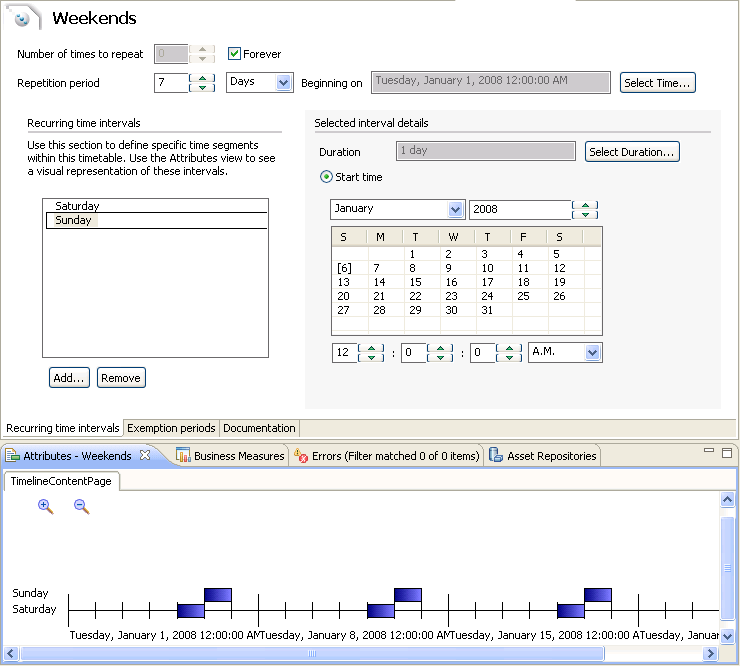
Task: Click the first Sunday bar in timeline
Action: [x=218, y=595]
